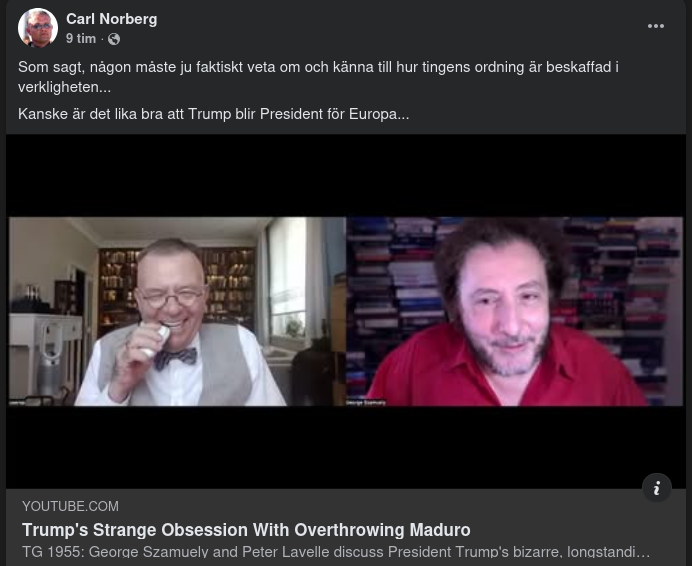Click the YOUTUBE.COM source label
This screenshot has height=566, width=692.
(71, 506)
